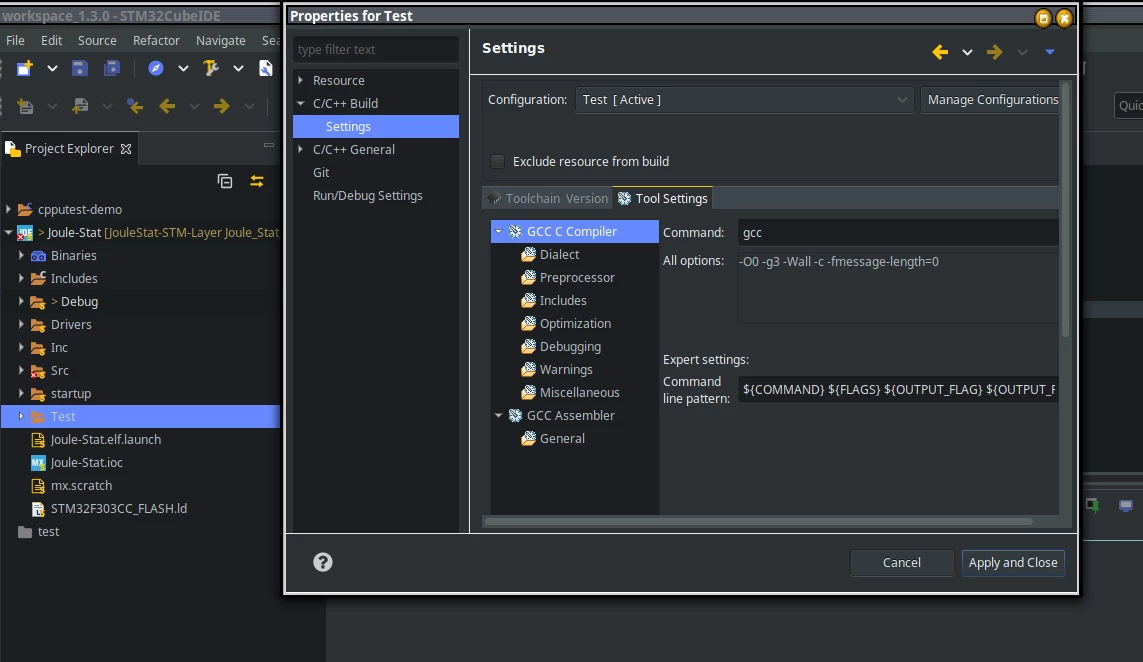Collapse the GCC Assembler node
The image size is (1143, 662).
pos(499,415)
